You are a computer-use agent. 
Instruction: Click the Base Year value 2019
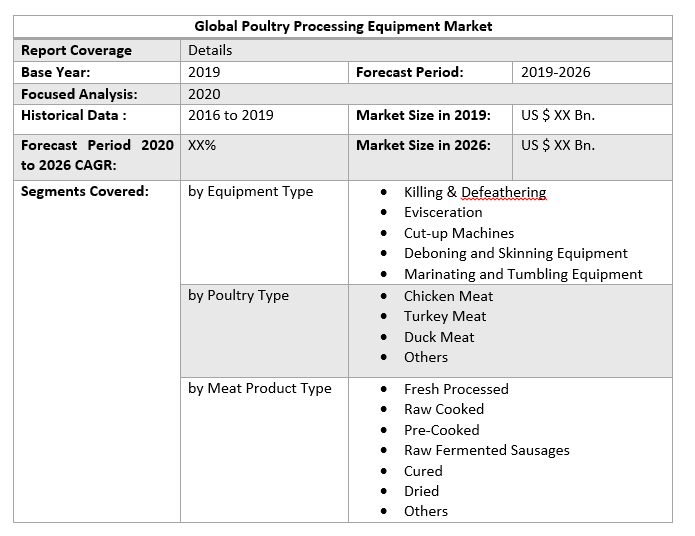(x=204, y=72)
